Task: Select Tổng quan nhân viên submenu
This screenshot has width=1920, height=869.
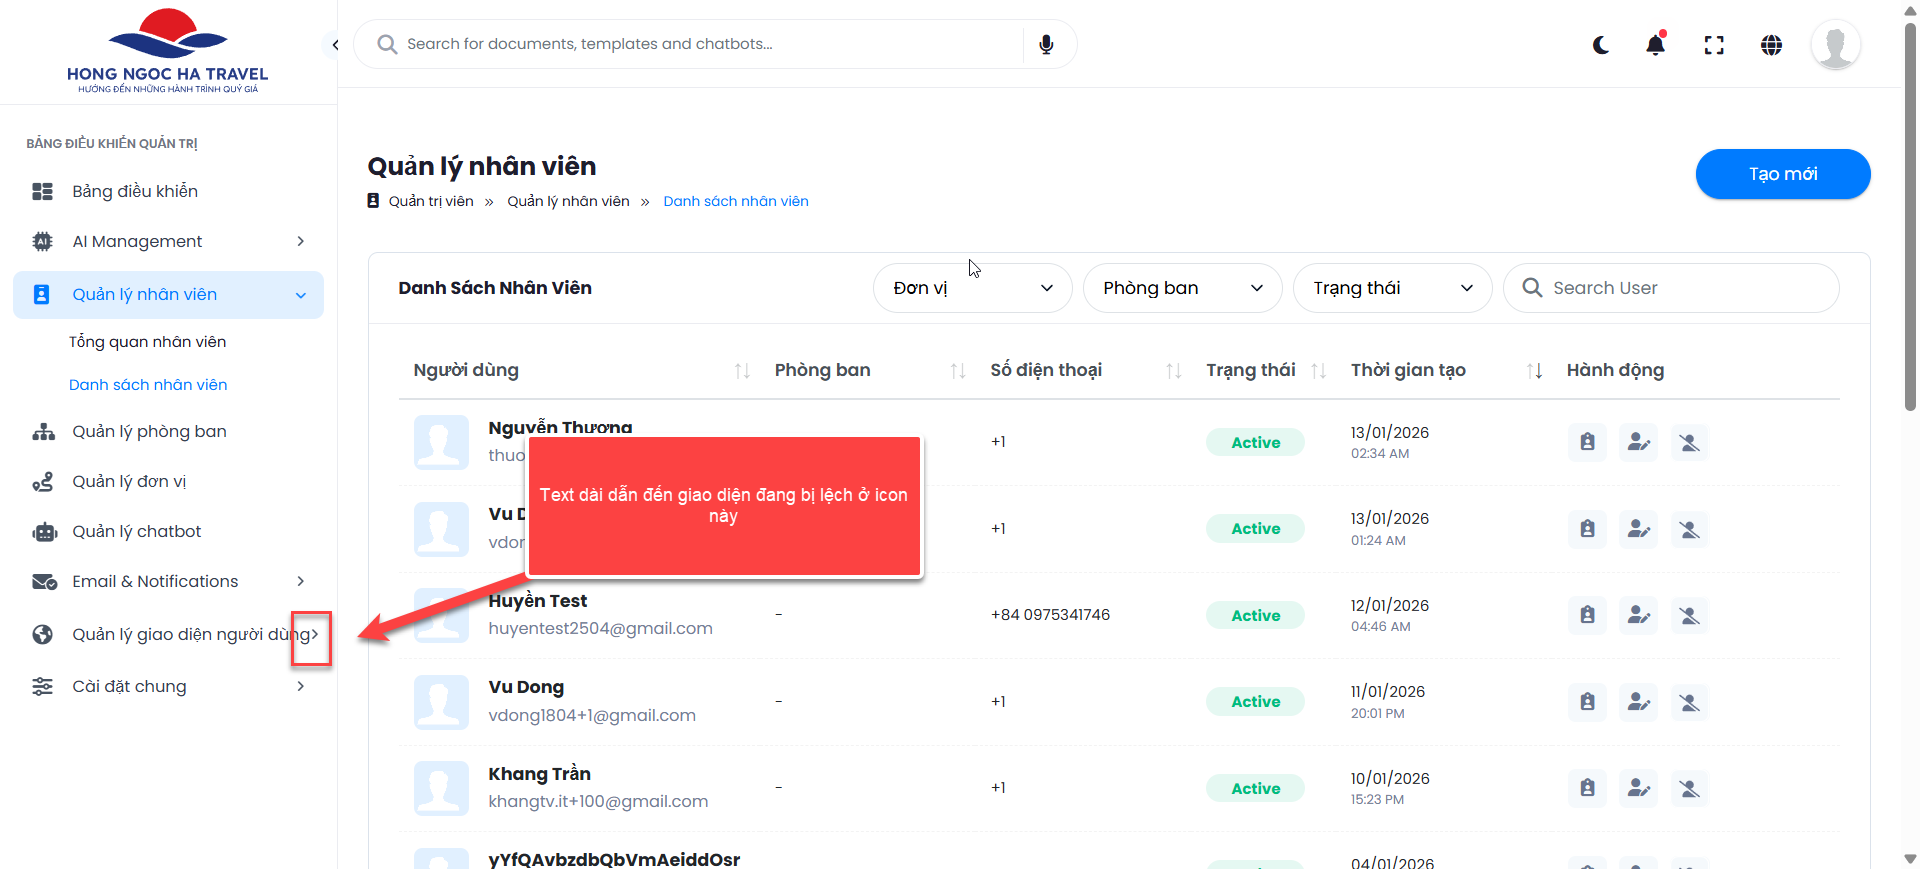Action: pyautogui.click(x=147, y=342)
